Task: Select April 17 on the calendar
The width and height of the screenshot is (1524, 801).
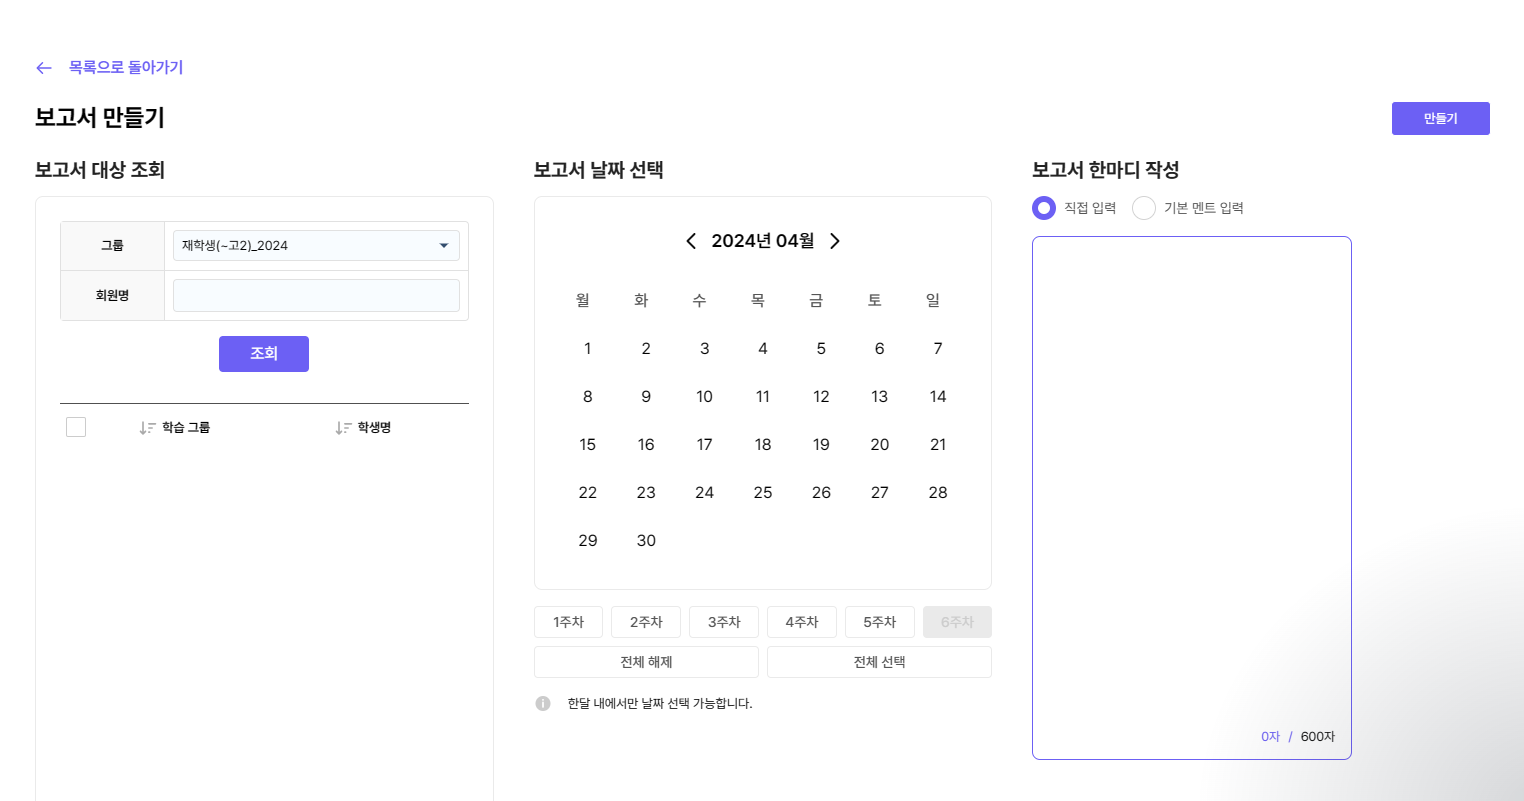Action: [x=704, y=445]
